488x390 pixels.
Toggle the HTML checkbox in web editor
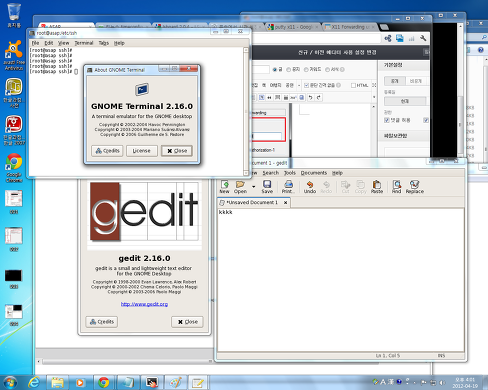tap(353, 85)
